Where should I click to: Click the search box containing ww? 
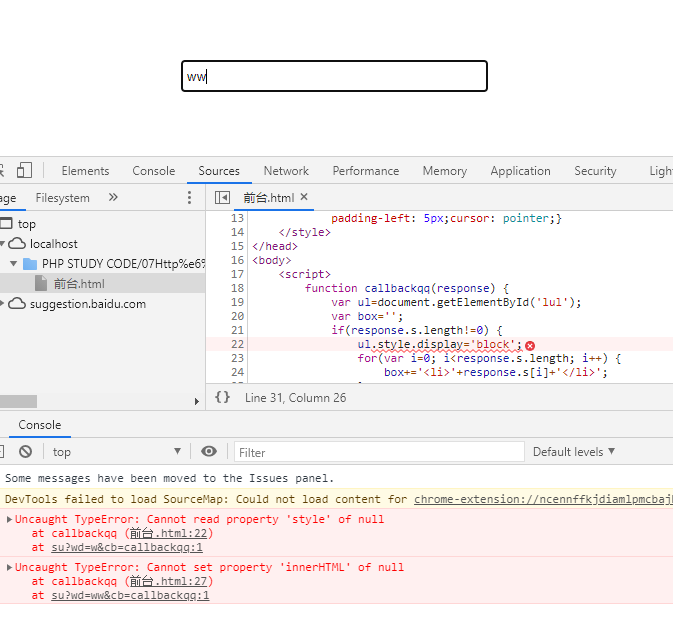point(334,76)
